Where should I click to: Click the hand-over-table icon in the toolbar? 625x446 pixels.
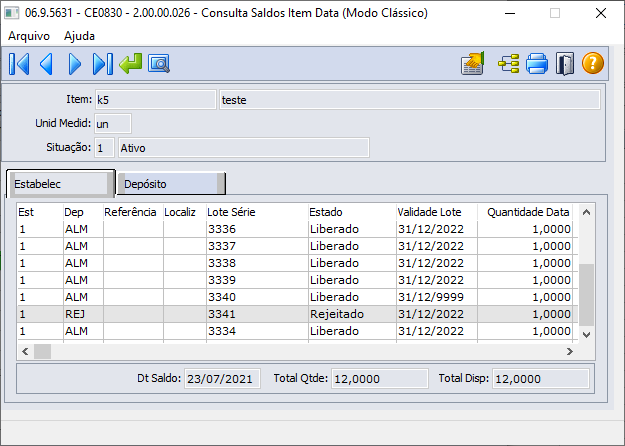point(473,63)
